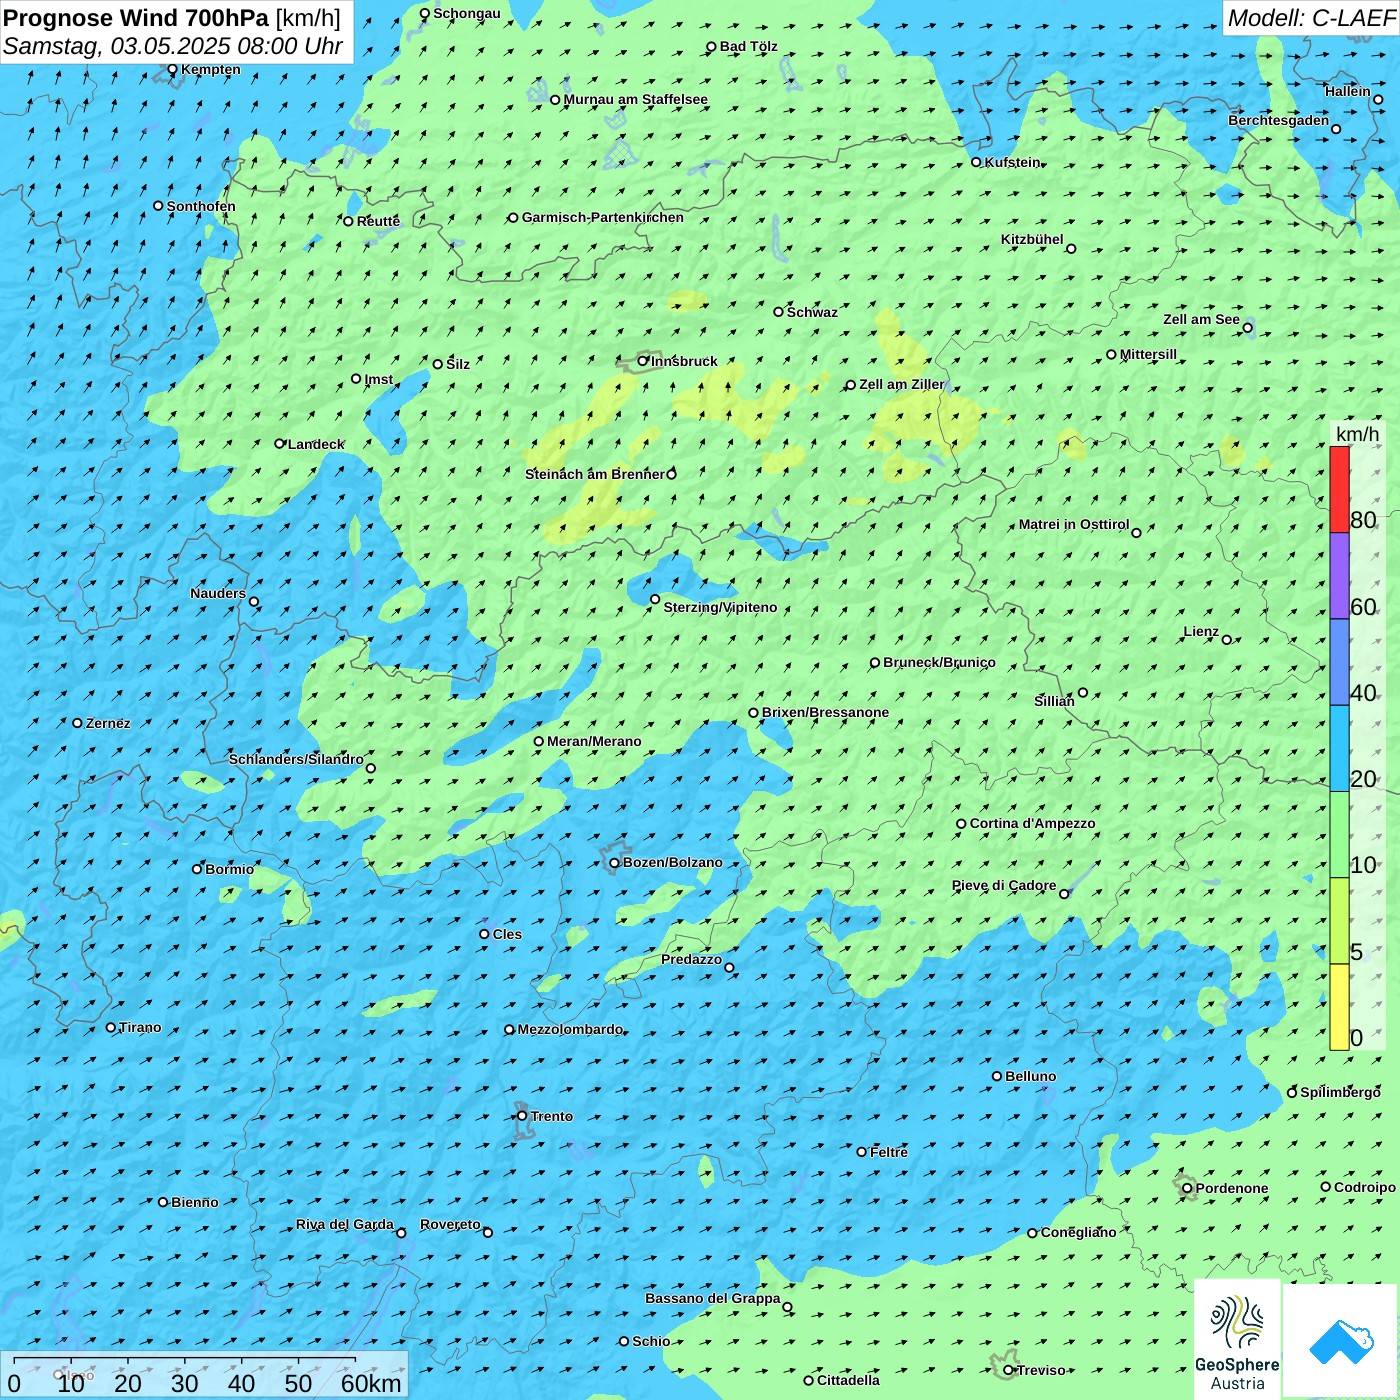This screenshot has width=1400, height=1400.
Task: Click the Bormio city marker
Action: [197, 869]
